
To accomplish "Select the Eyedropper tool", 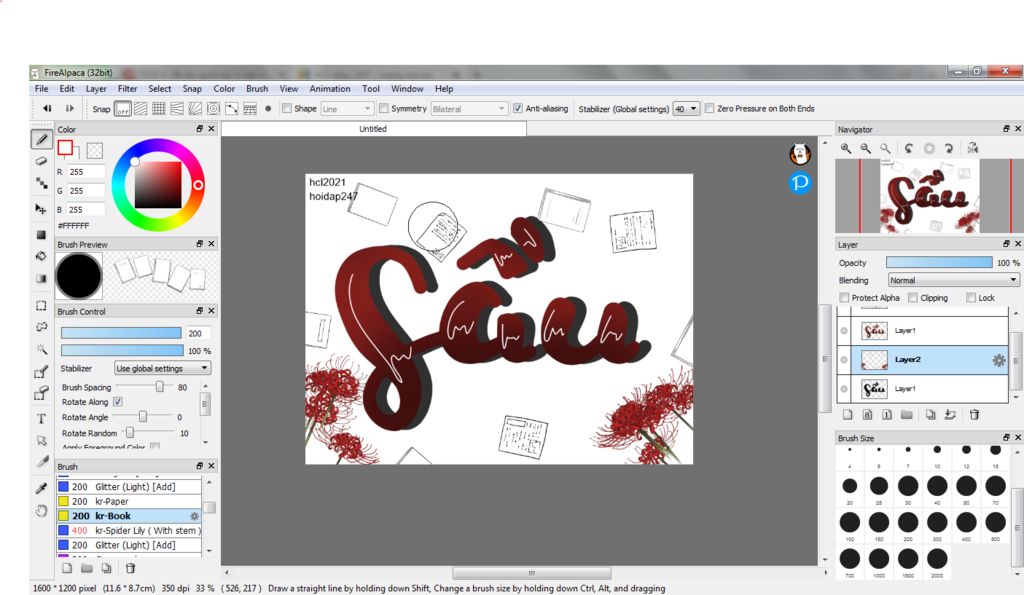I will 41,488.
